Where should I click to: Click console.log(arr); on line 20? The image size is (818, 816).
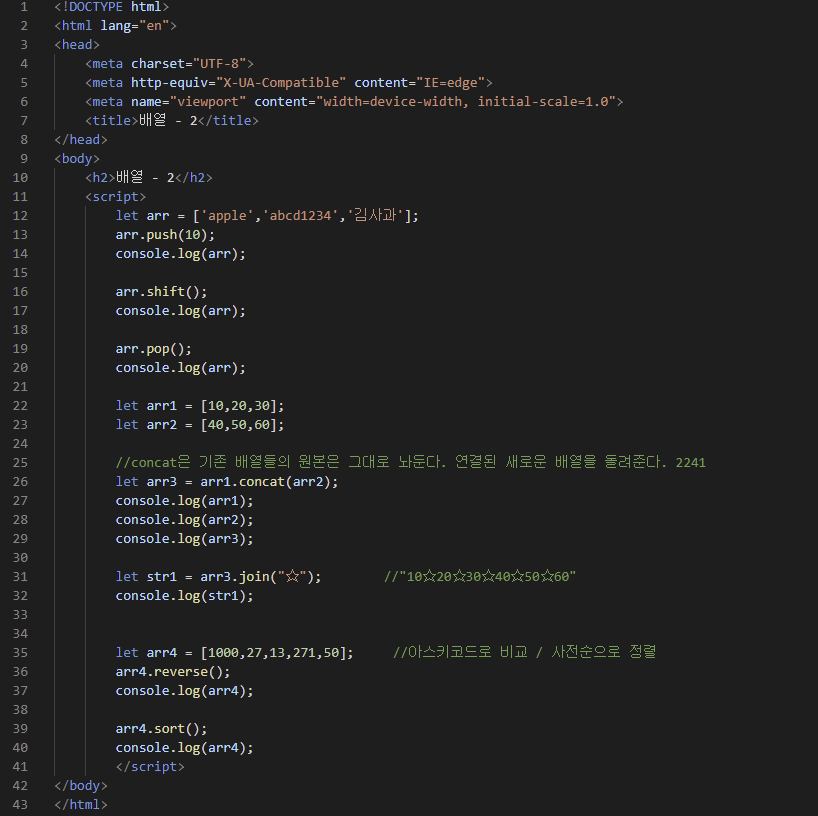coord(181,368)
